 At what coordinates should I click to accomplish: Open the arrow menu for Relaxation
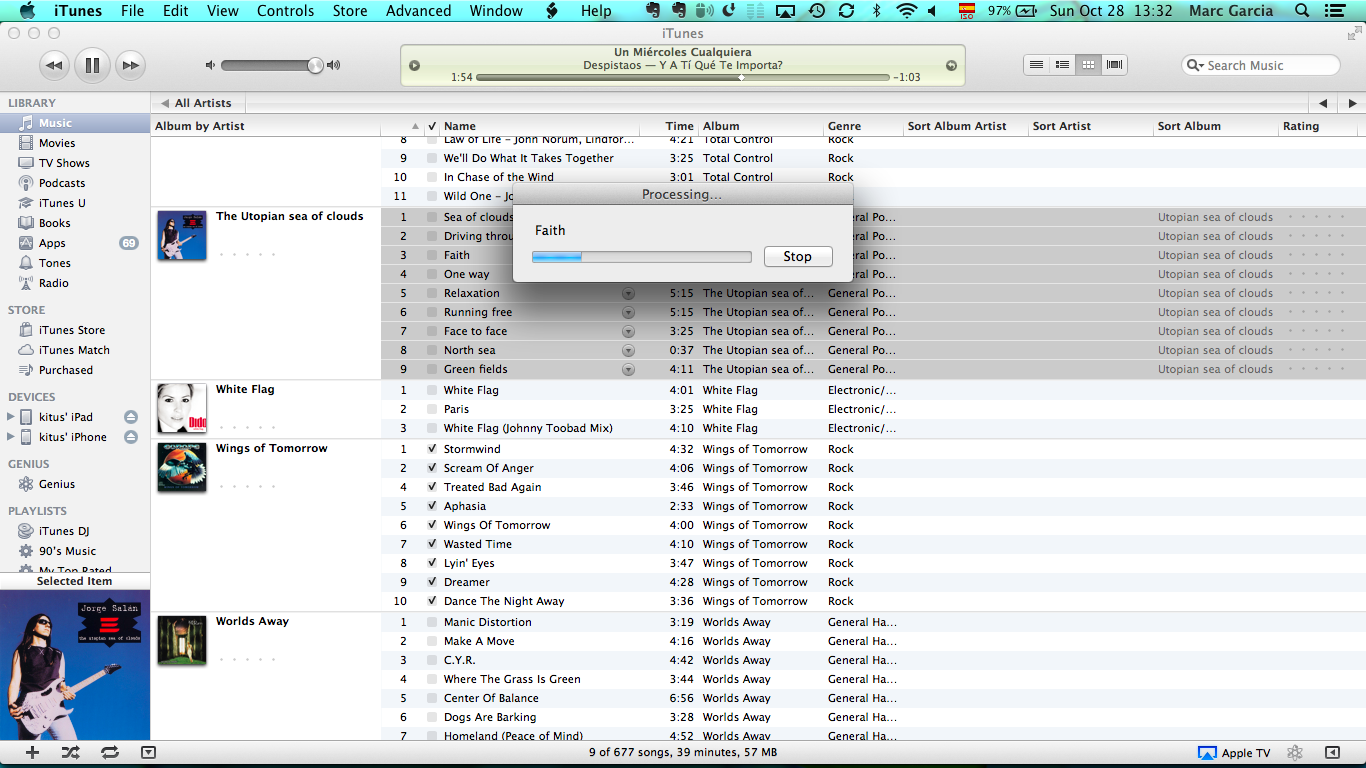pyautogui.click(x=628, y=293)
